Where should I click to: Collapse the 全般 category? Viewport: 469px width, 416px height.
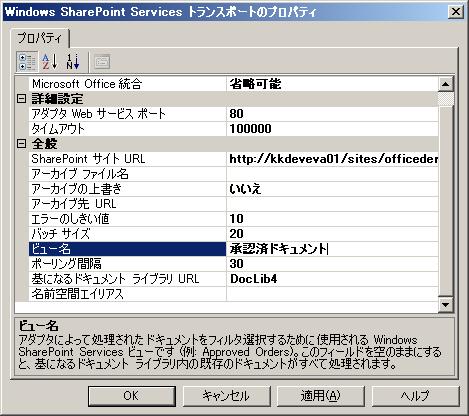tap(21, 144)
